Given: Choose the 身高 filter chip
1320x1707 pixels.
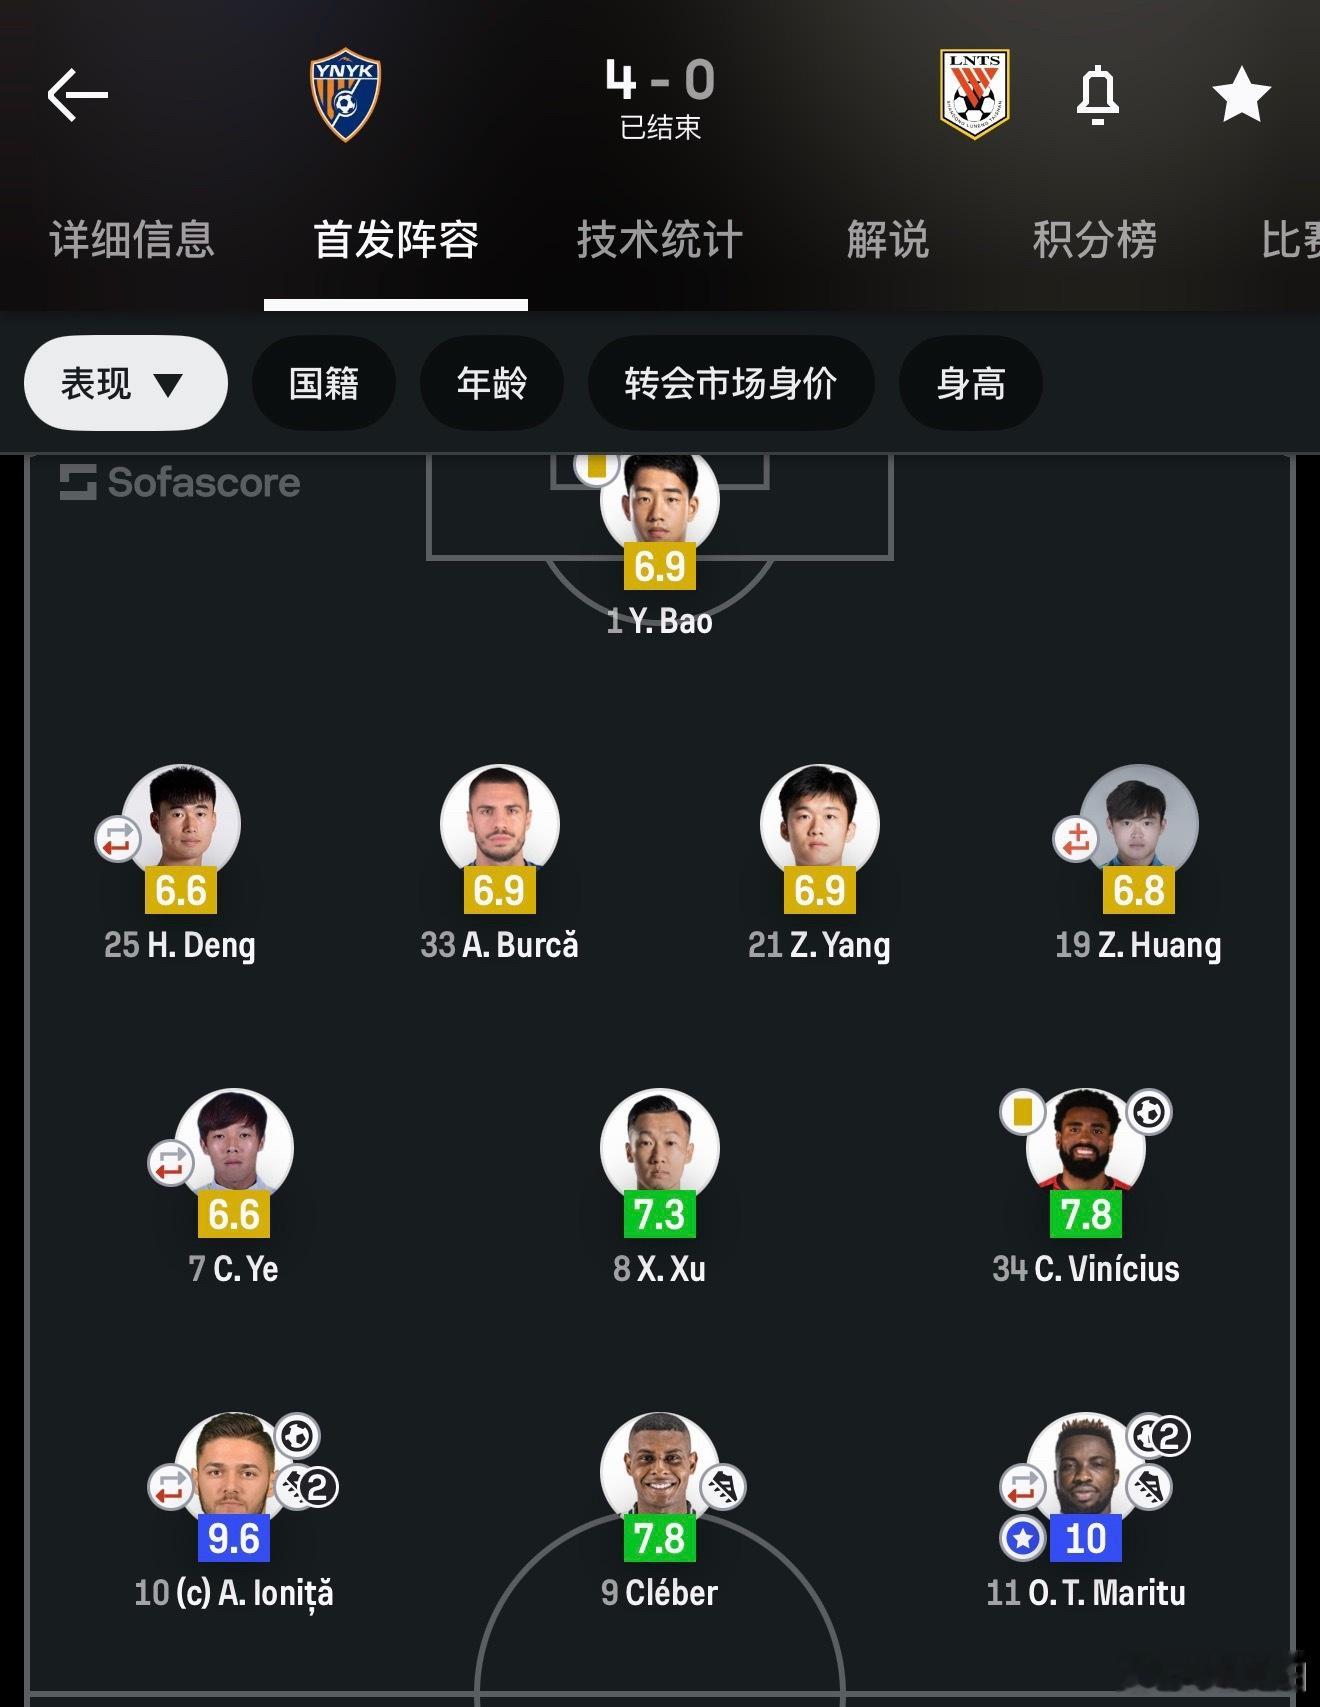Looking at the screenshot, I should pyautogui.click(x=971, y=383).
